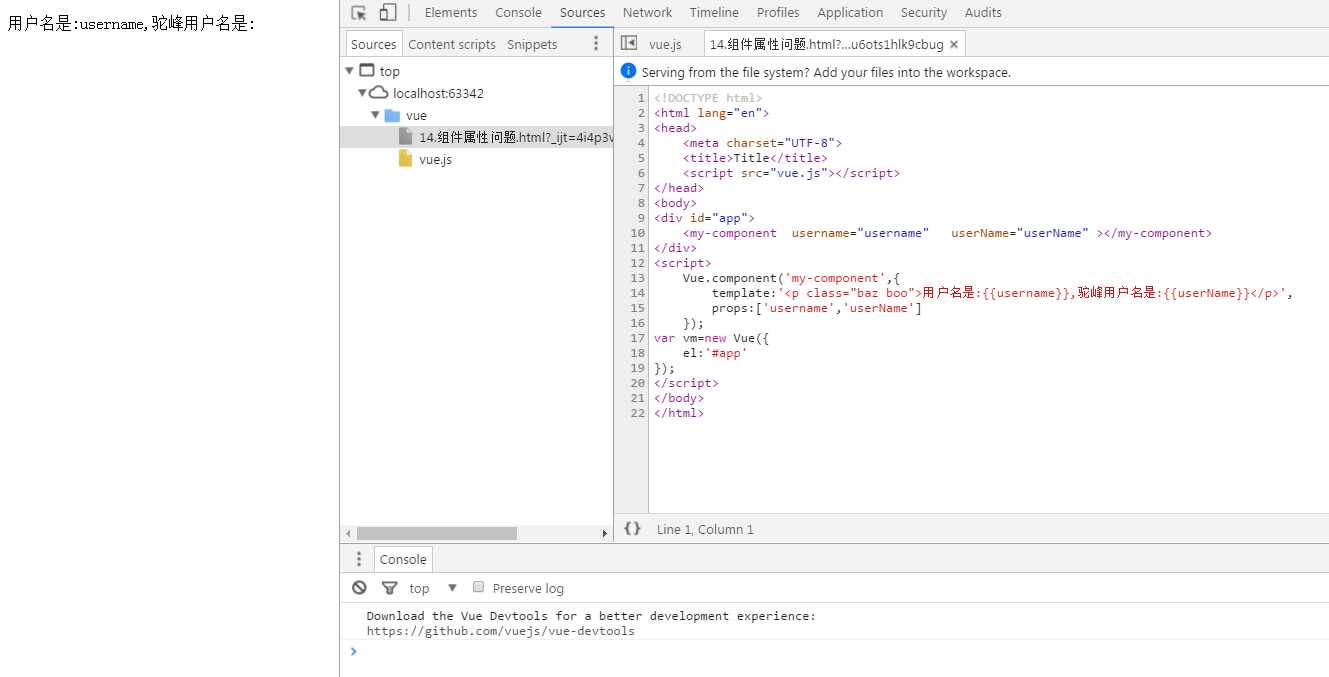Viewport: 1329px width, 677px height.
Task: Click the navigator scrollbar right arrow
Action: 605,534
